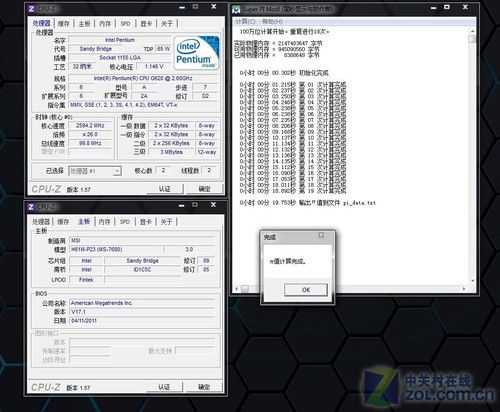Minimize the CPU-Z mainboard window
The height and width of the screenshot is (412, 500).
click(x=182, y=205)
